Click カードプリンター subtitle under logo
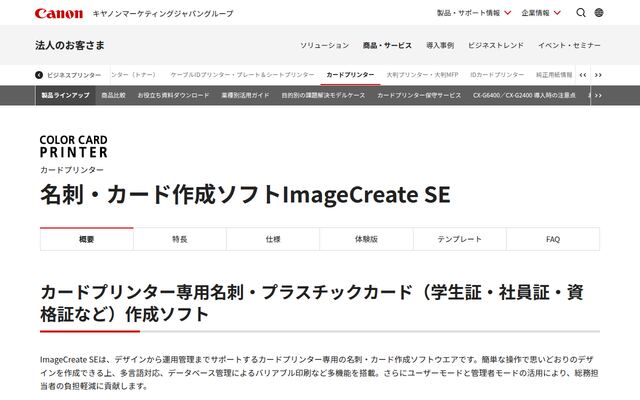 point(72,170)
